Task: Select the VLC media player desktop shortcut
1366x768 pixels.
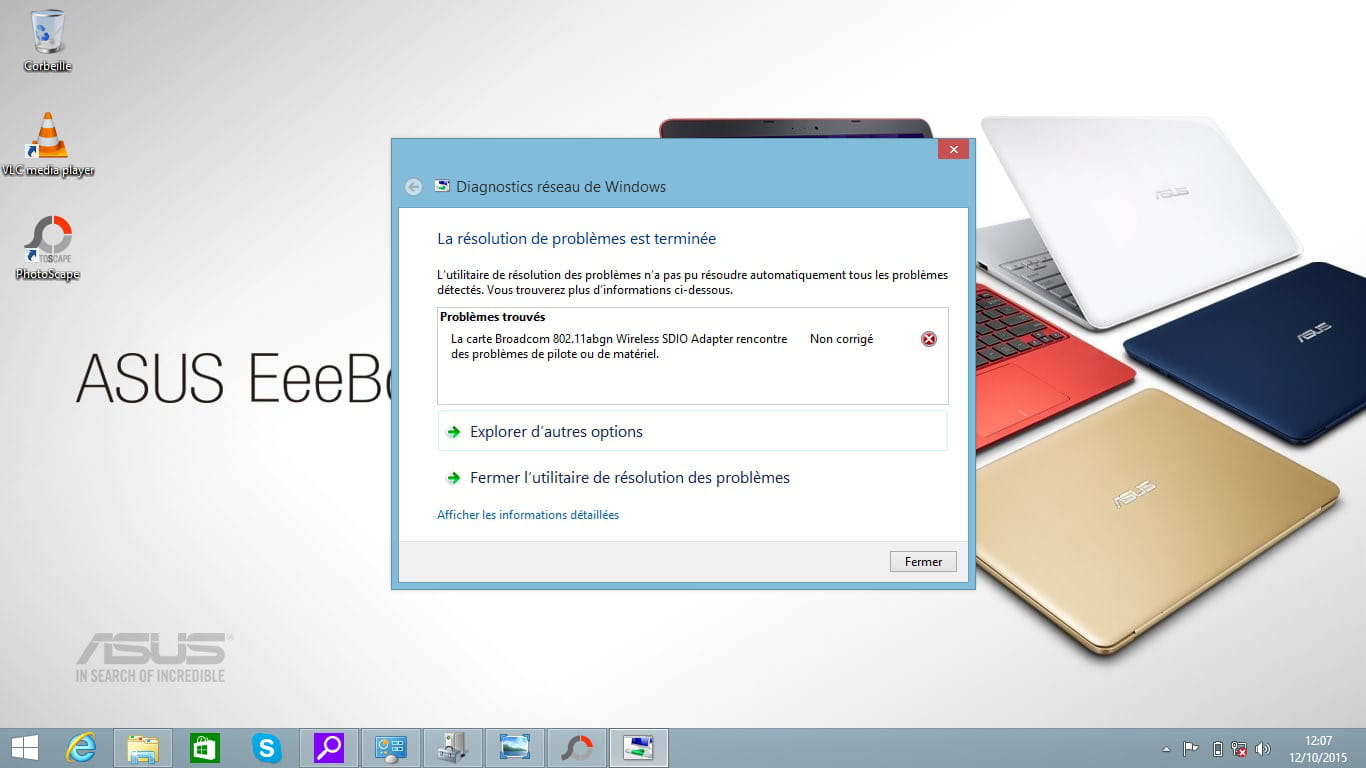Action: tap(48, 144)
